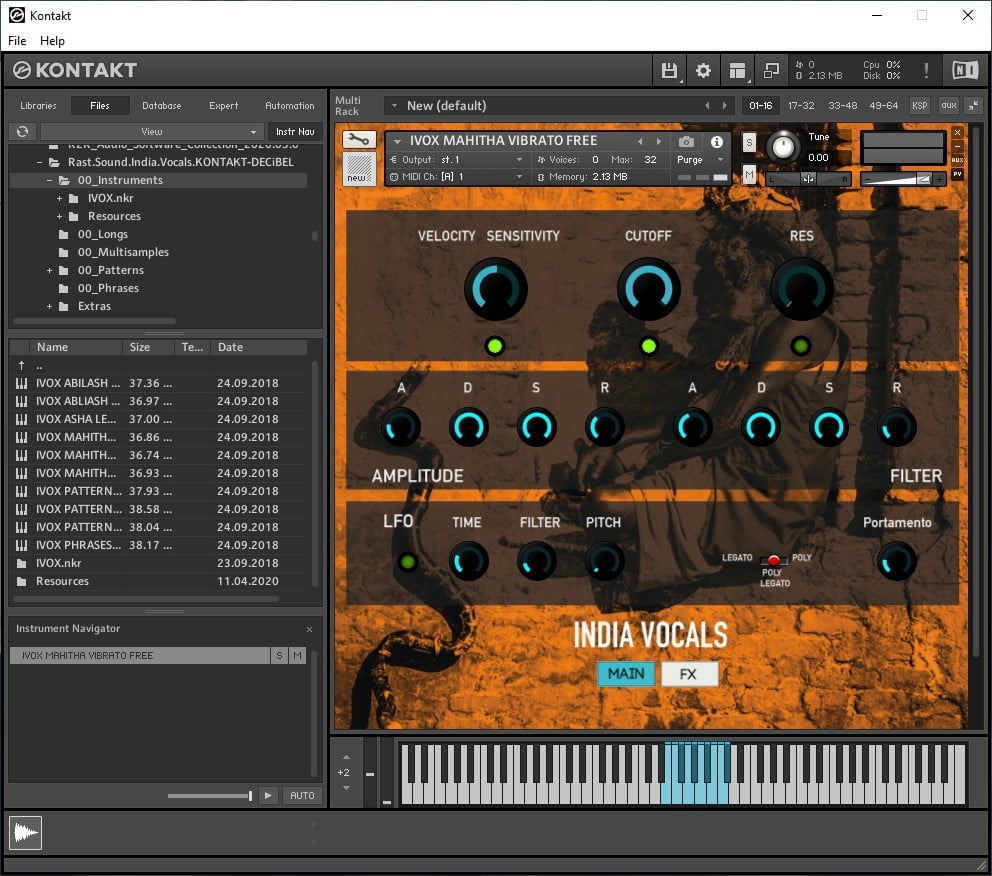This screenshot has width=992, height=876.
Task: Toggle the Velocity Sensitivity LED button
Action: [495, 346]
